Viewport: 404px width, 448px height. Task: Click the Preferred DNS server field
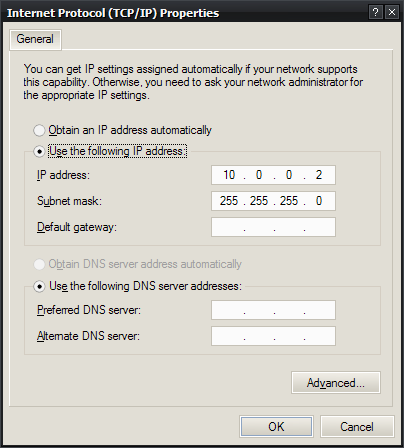click(273, 310)
